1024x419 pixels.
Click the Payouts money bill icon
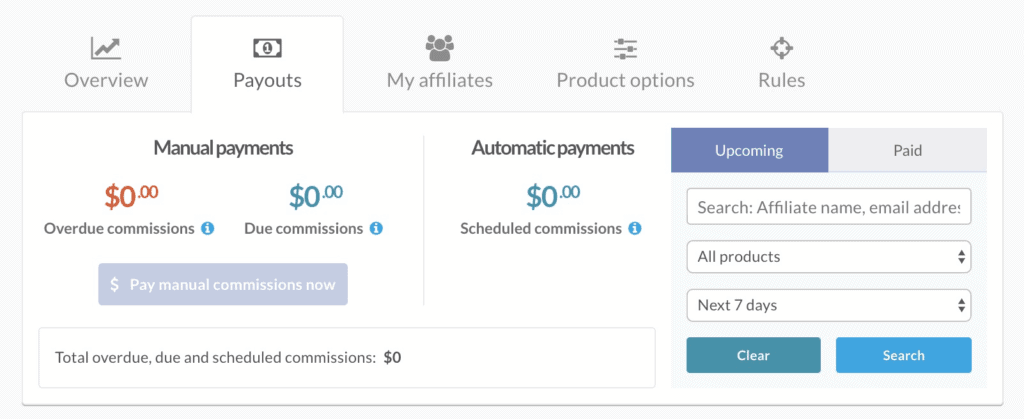pos(267,48)
